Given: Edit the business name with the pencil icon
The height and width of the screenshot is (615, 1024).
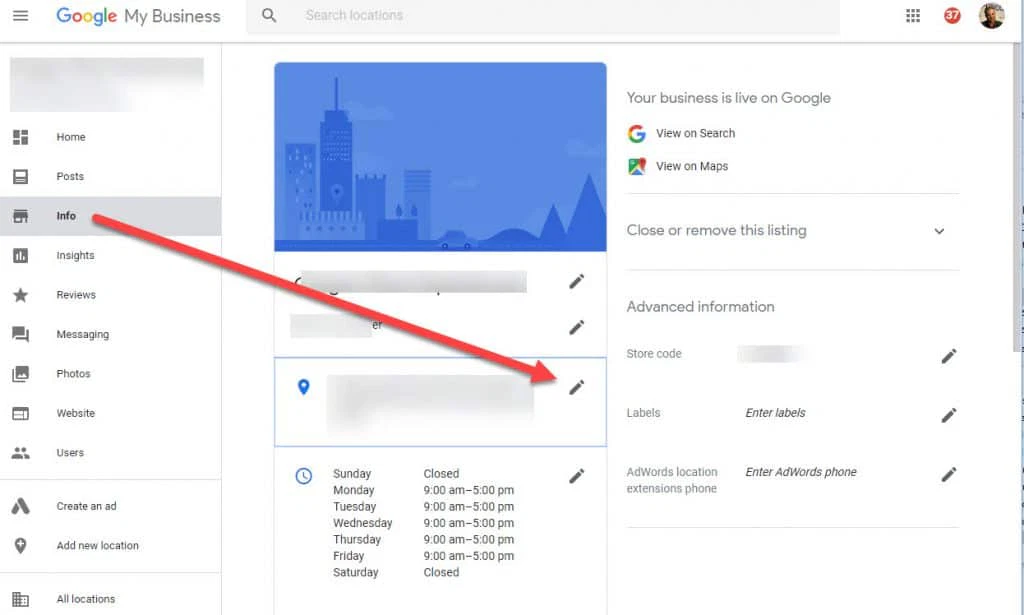Looking at the screenshot, I should pos(577,282).
